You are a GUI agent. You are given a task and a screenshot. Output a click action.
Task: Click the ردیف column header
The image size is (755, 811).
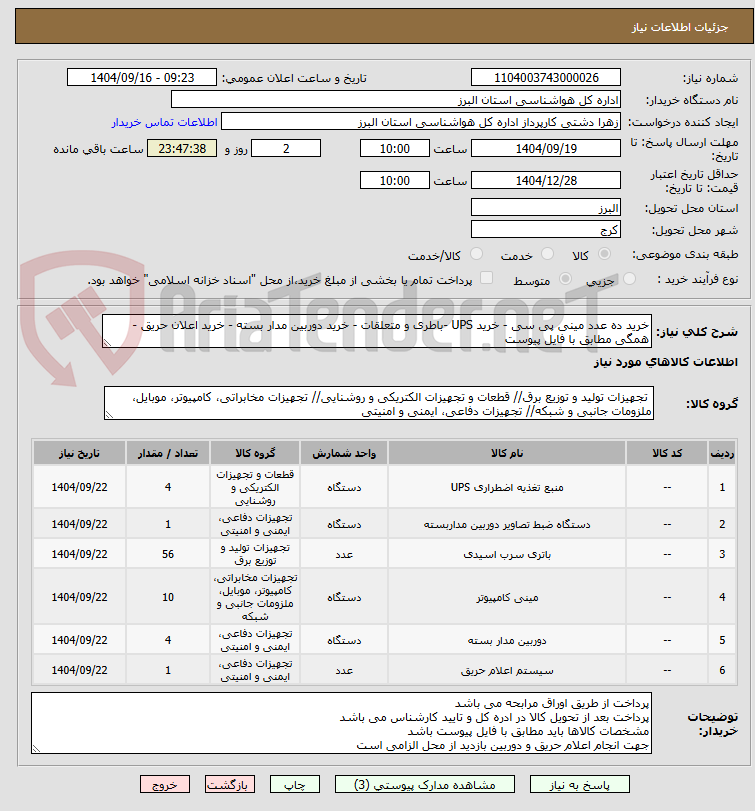click(x=722, y=453)
